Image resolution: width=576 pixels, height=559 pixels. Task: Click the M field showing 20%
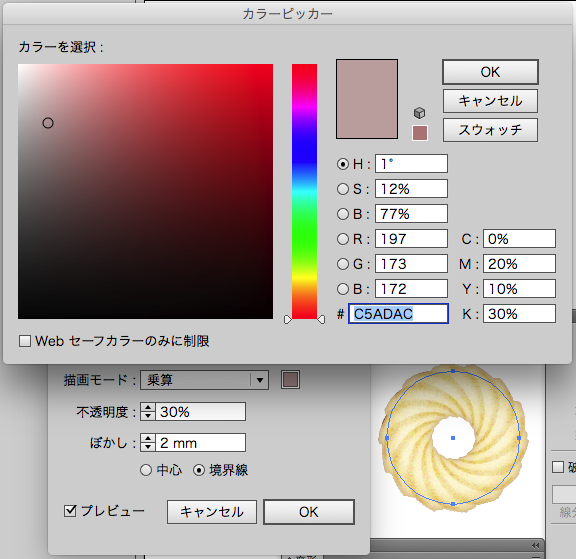point(519,263)
